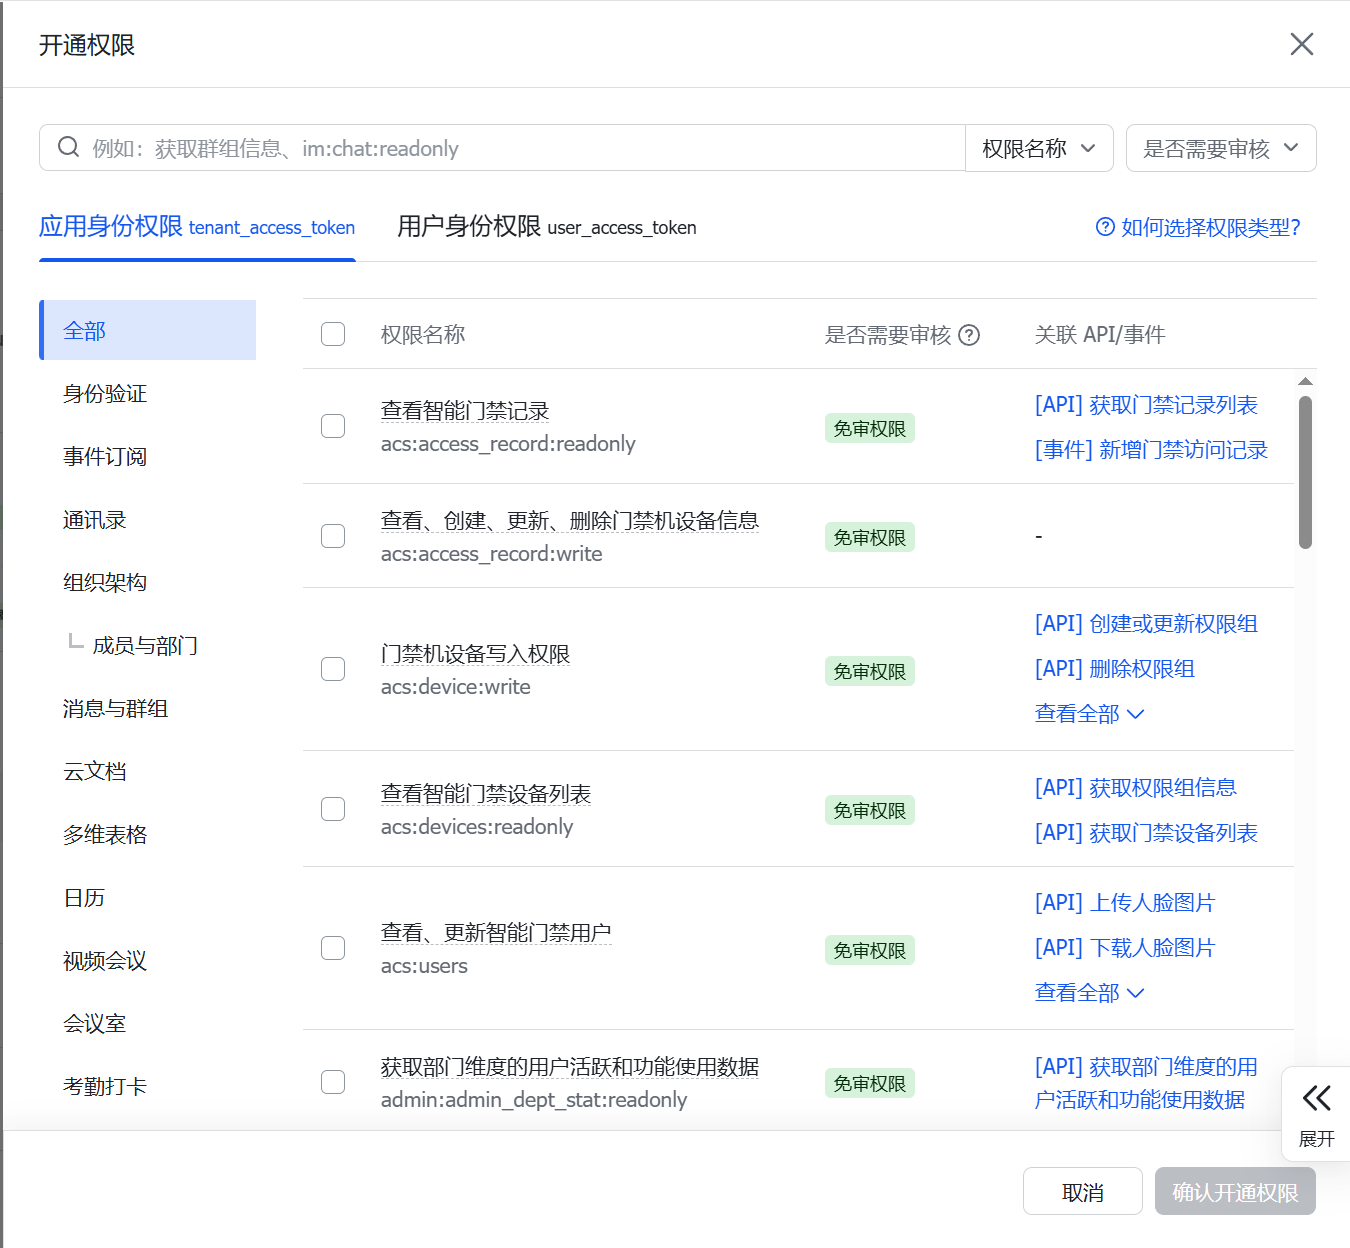Click the 取消 button
The image size is (1350, 1248).
pos(1082,1192)
